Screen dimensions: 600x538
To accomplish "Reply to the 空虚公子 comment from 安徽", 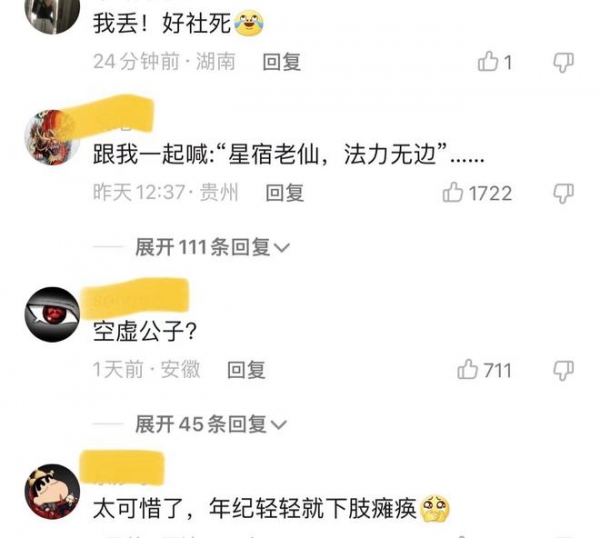I will point(246,370).
